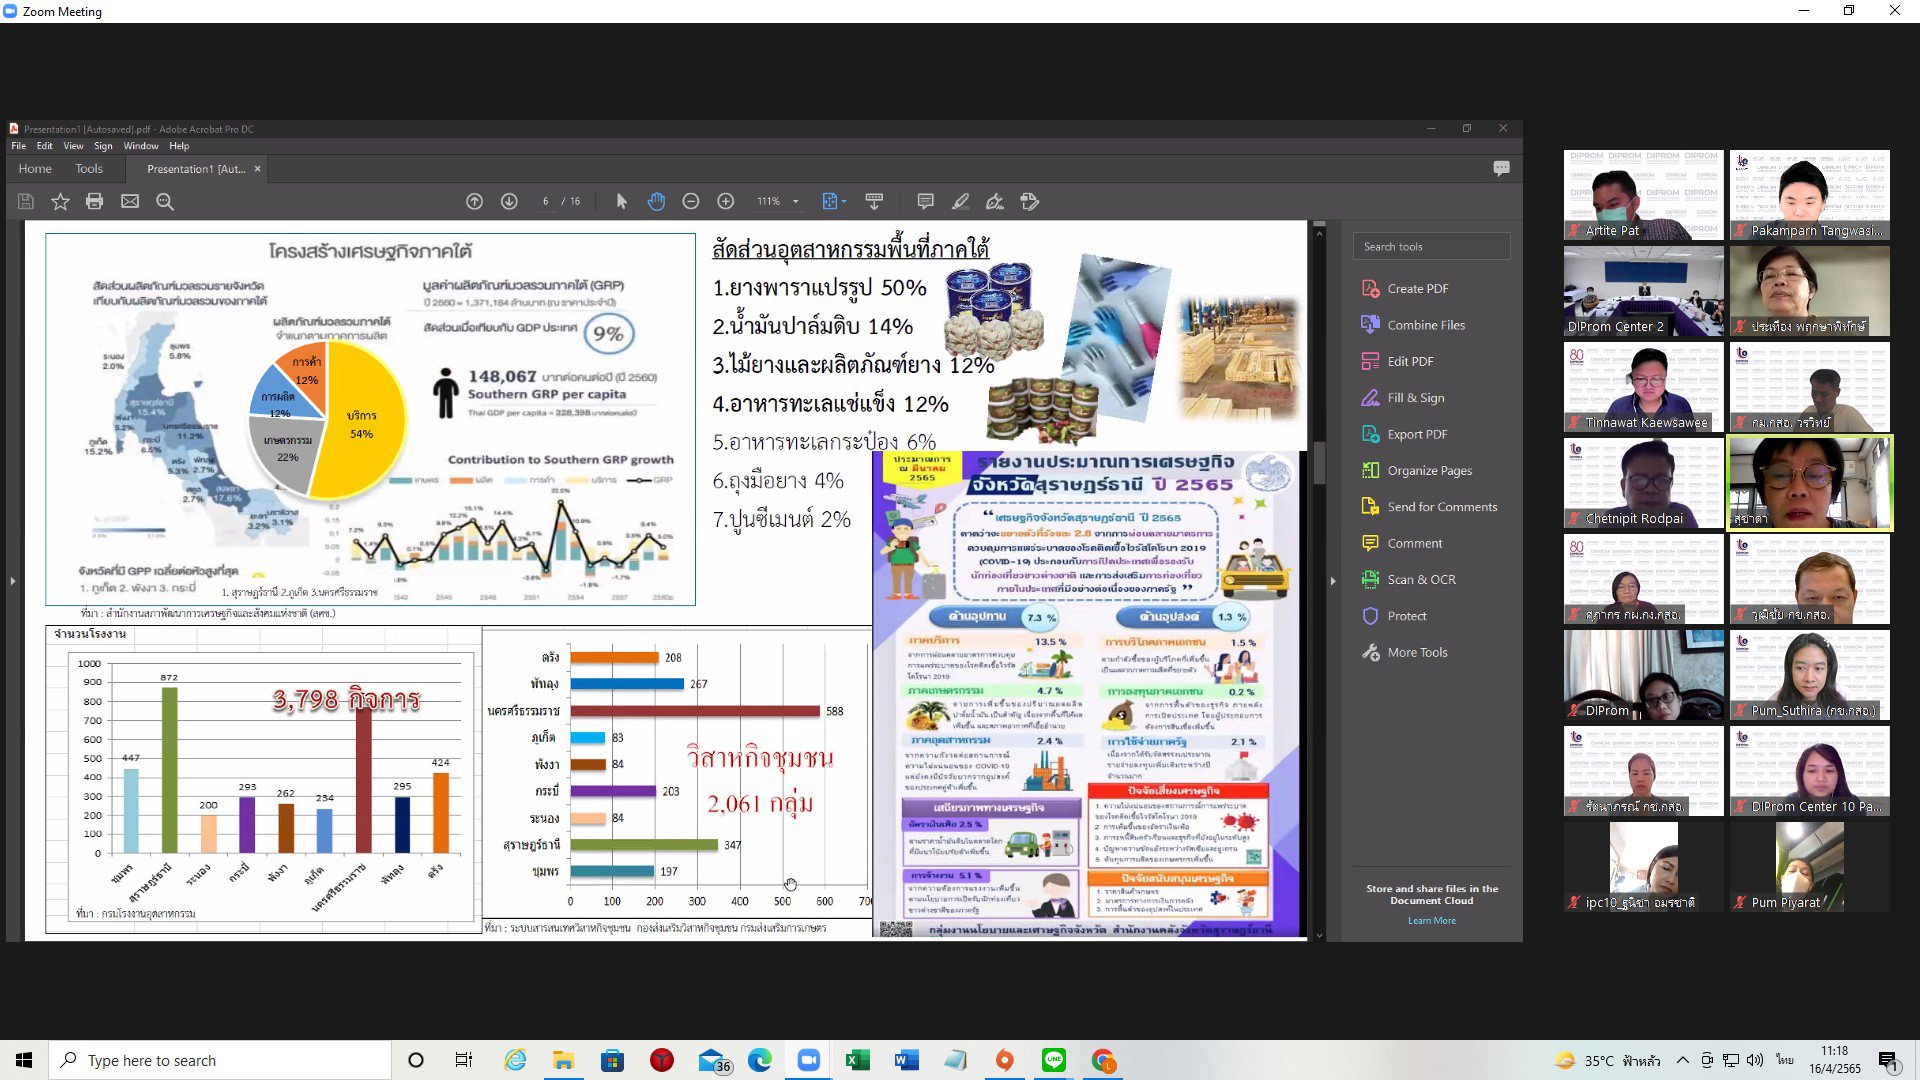Click the Zoom out minus icon

[x=690, y=201]
